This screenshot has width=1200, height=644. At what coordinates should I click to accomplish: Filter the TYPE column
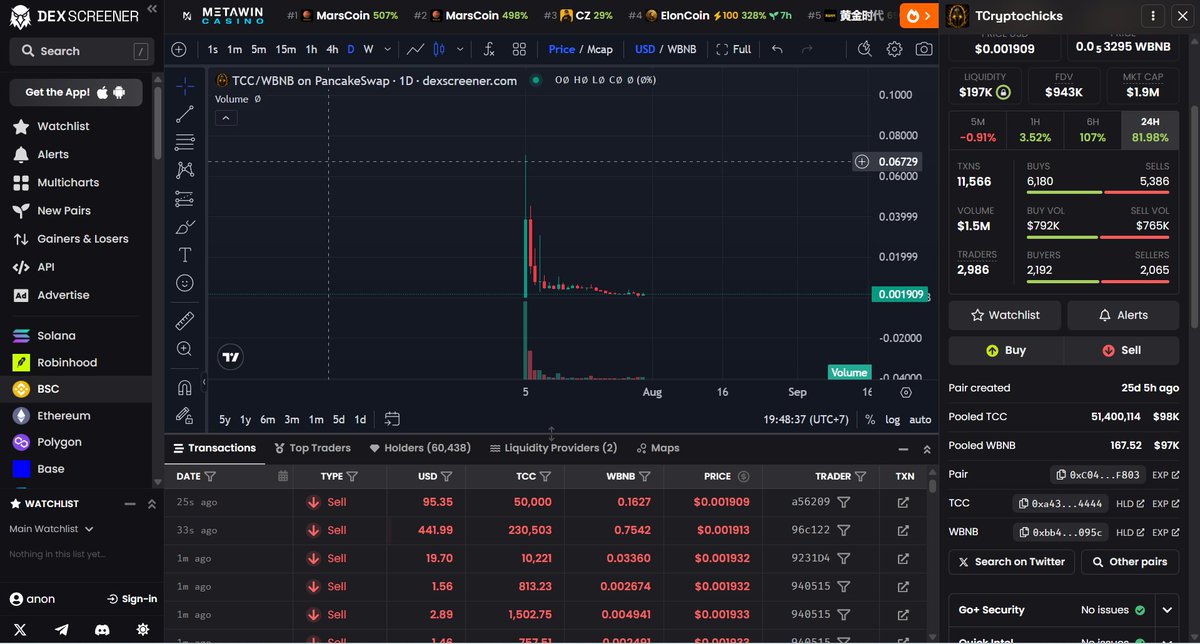[x=352, y=477]
